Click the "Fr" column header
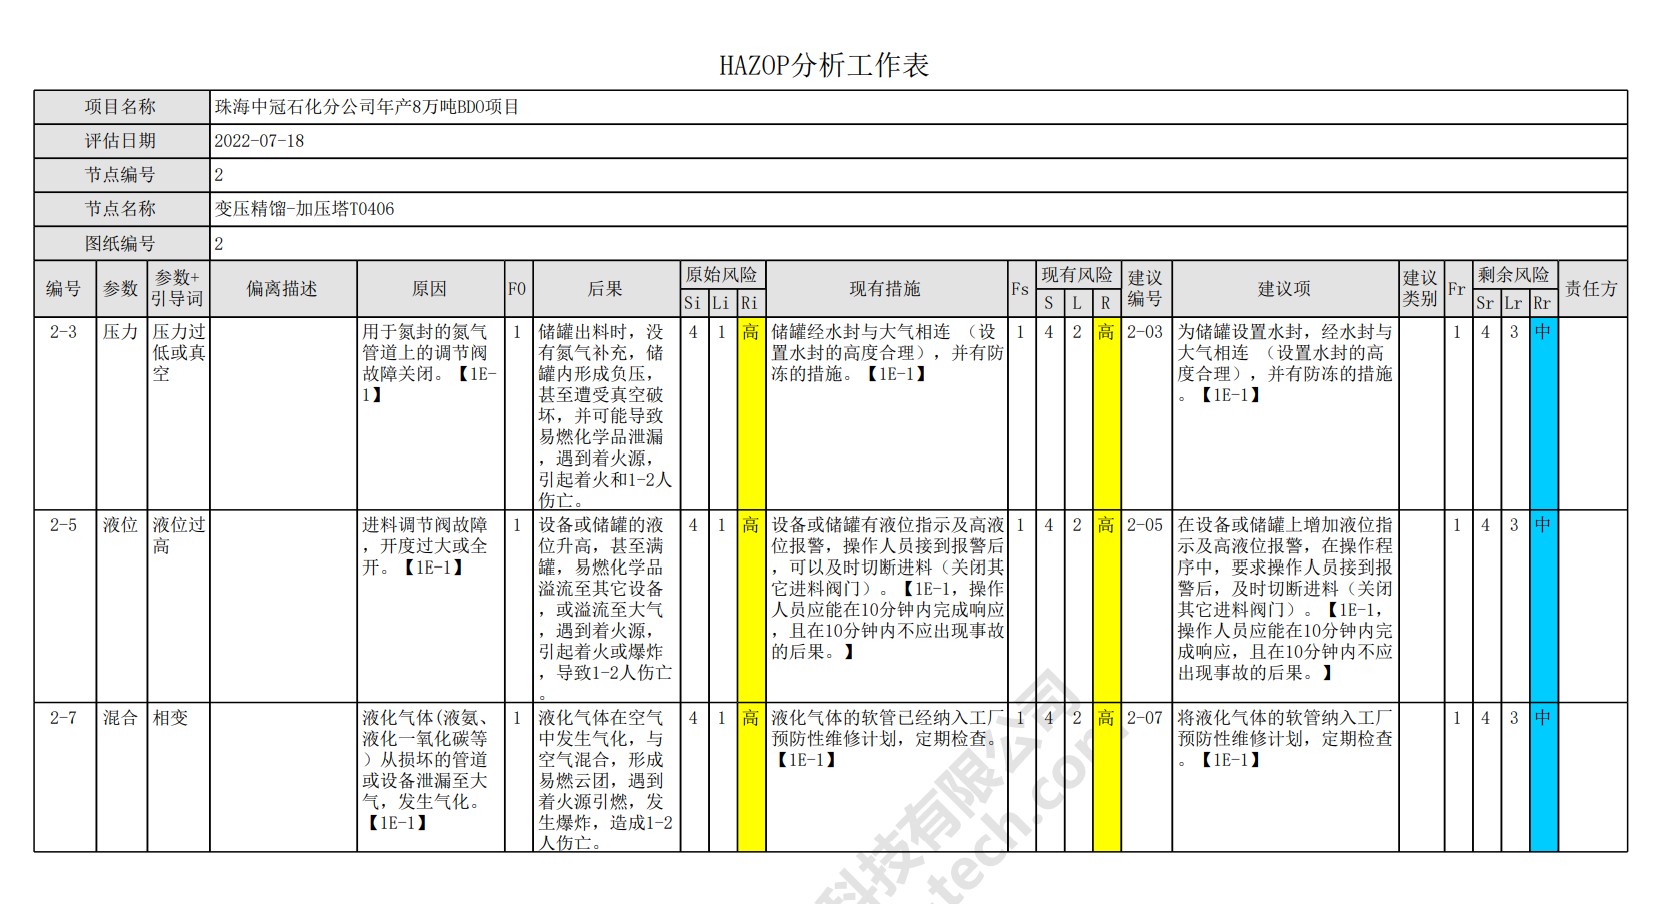This screenshot has height=904, width=1658. (1457, 289)
